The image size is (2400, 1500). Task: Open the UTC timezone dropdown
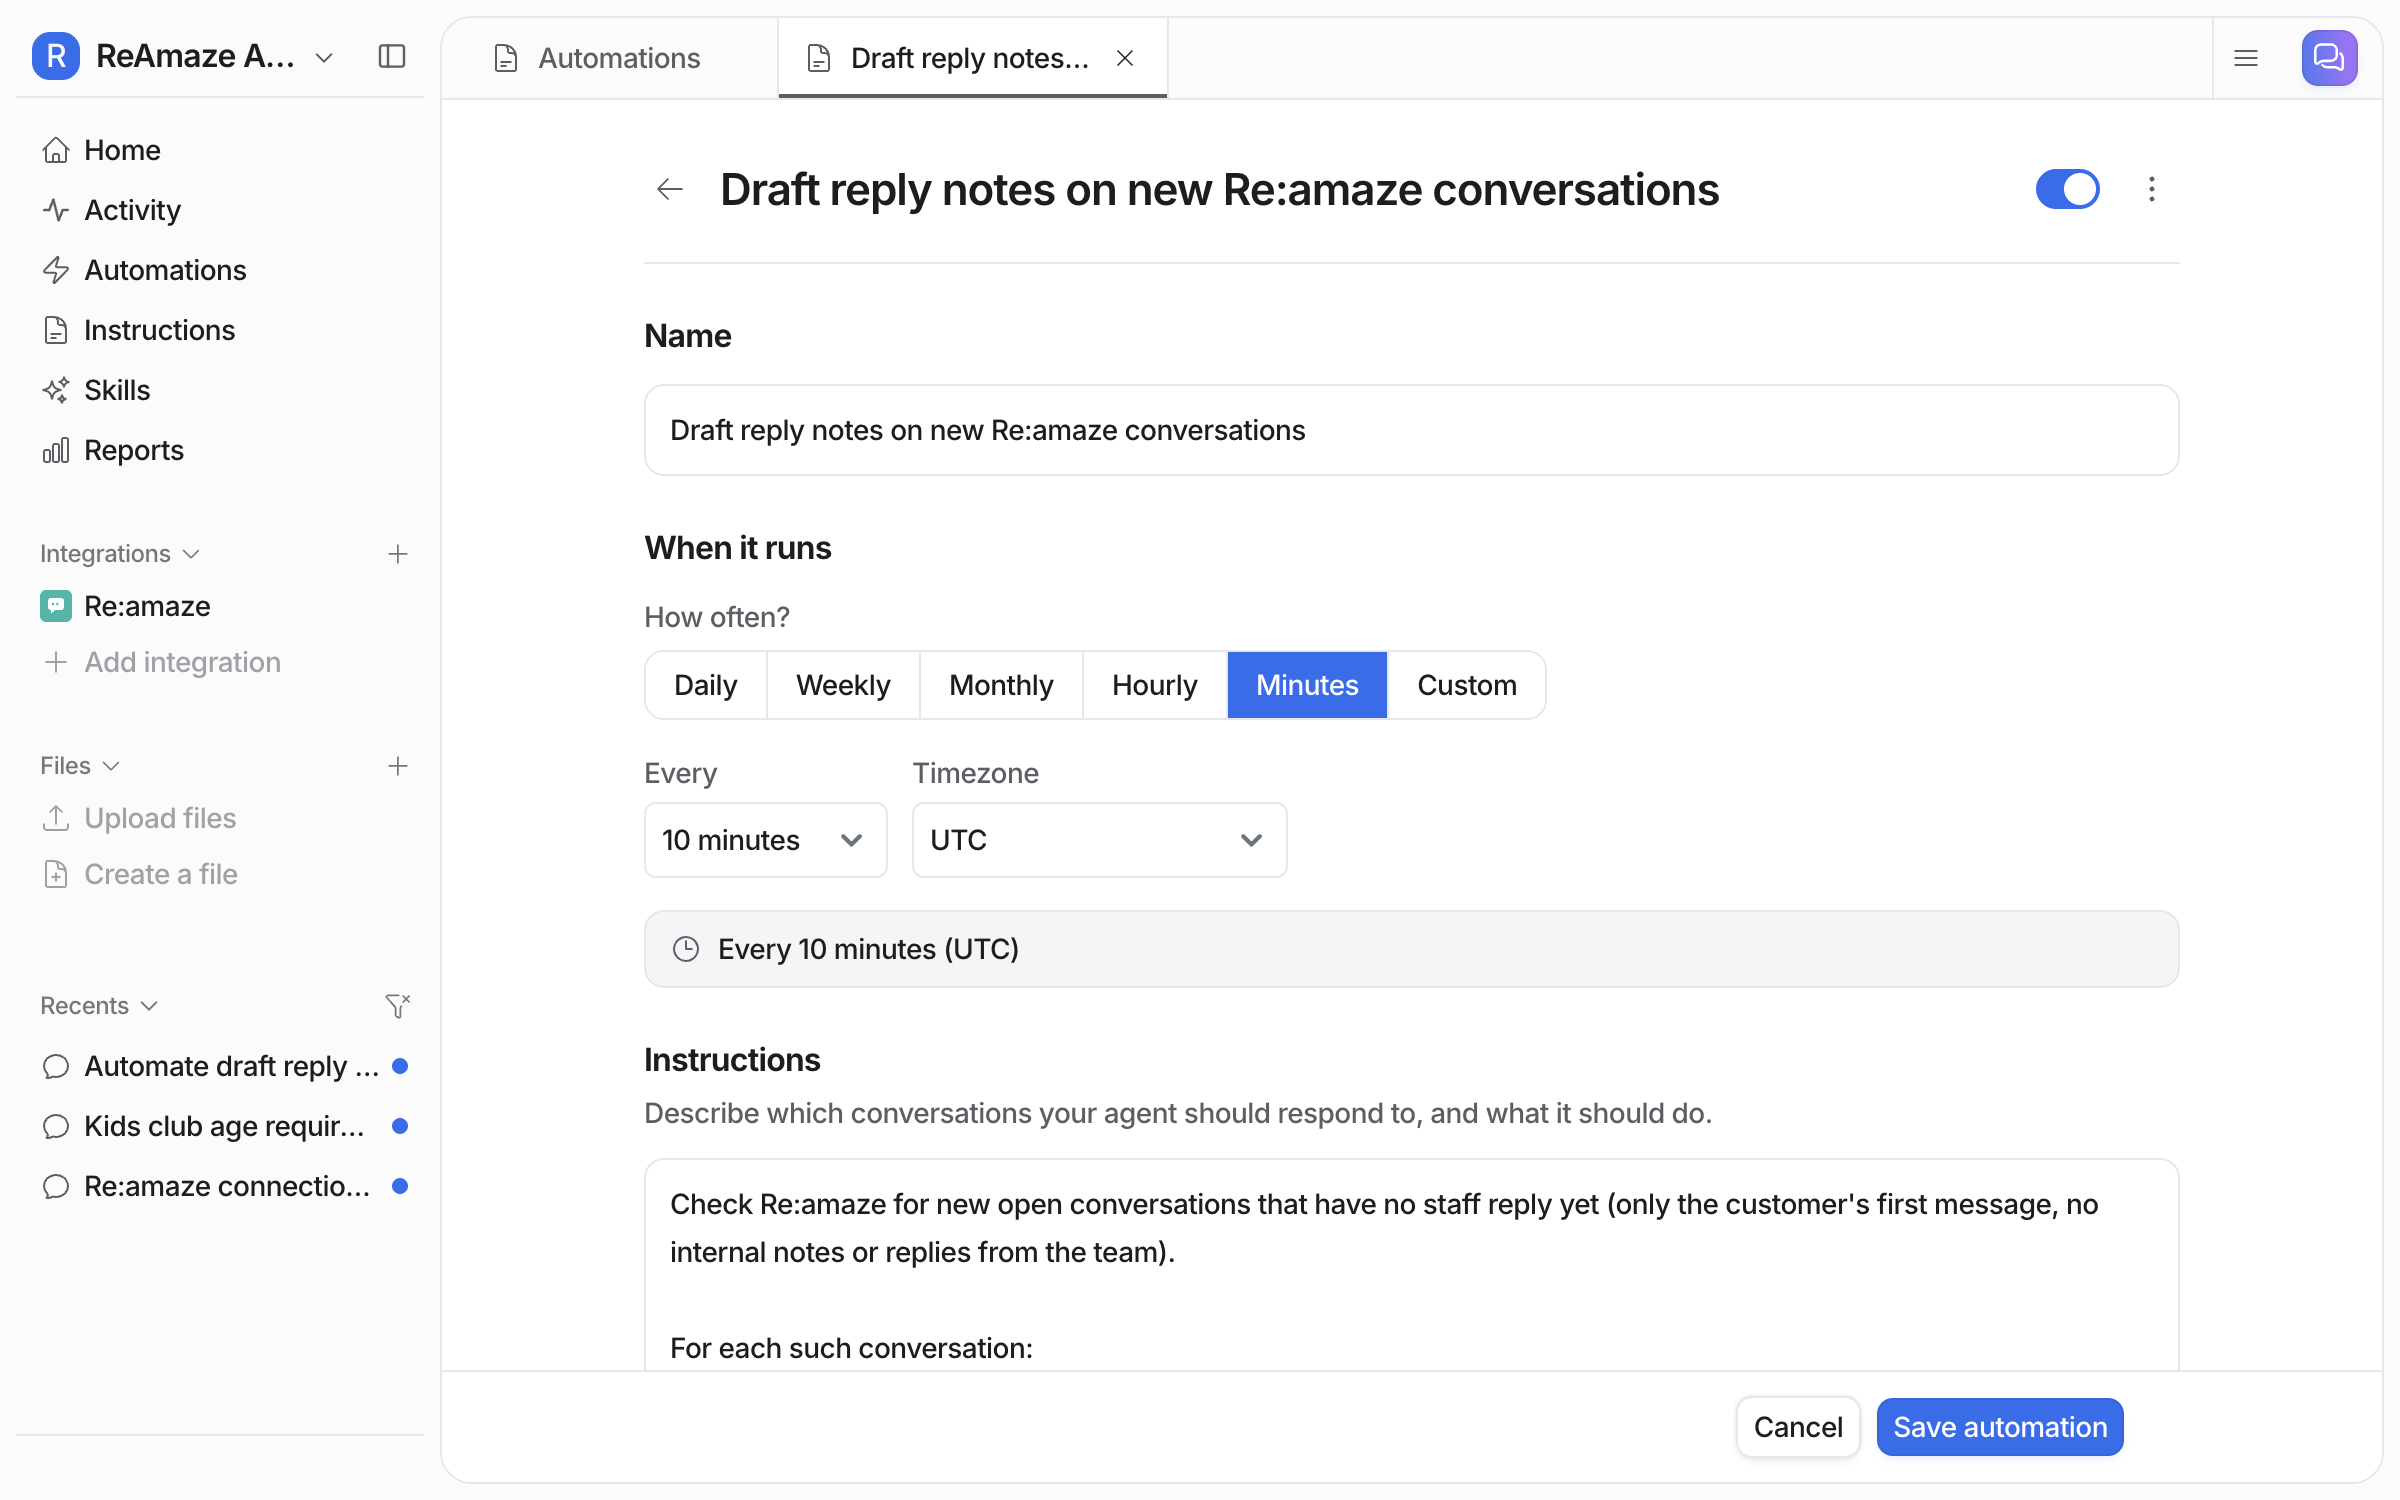click(x=1099, y=840)
